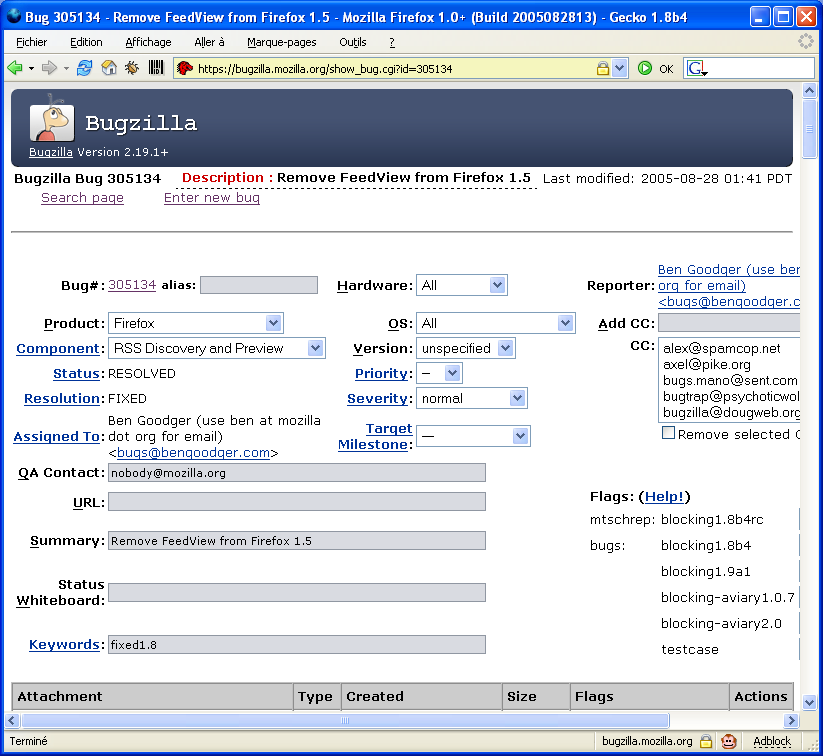Screen dimensions: 823x756
Task: Expand the Target Milestone dropdown
Action: click(x=473, y=436)
